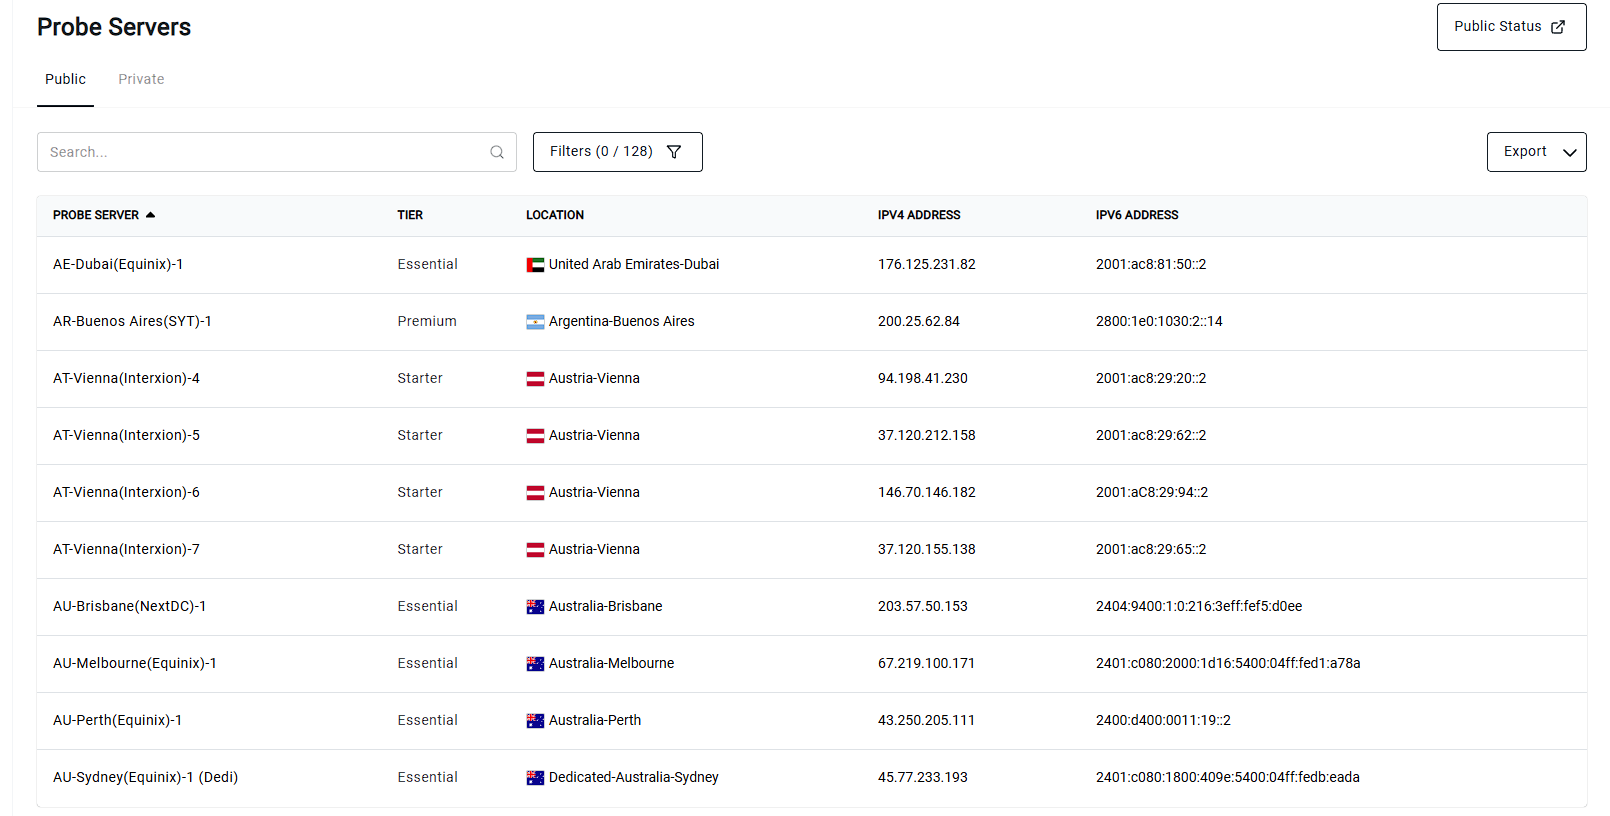
Task: Click the Probe Server sort arrow
Action: (151, 215)
